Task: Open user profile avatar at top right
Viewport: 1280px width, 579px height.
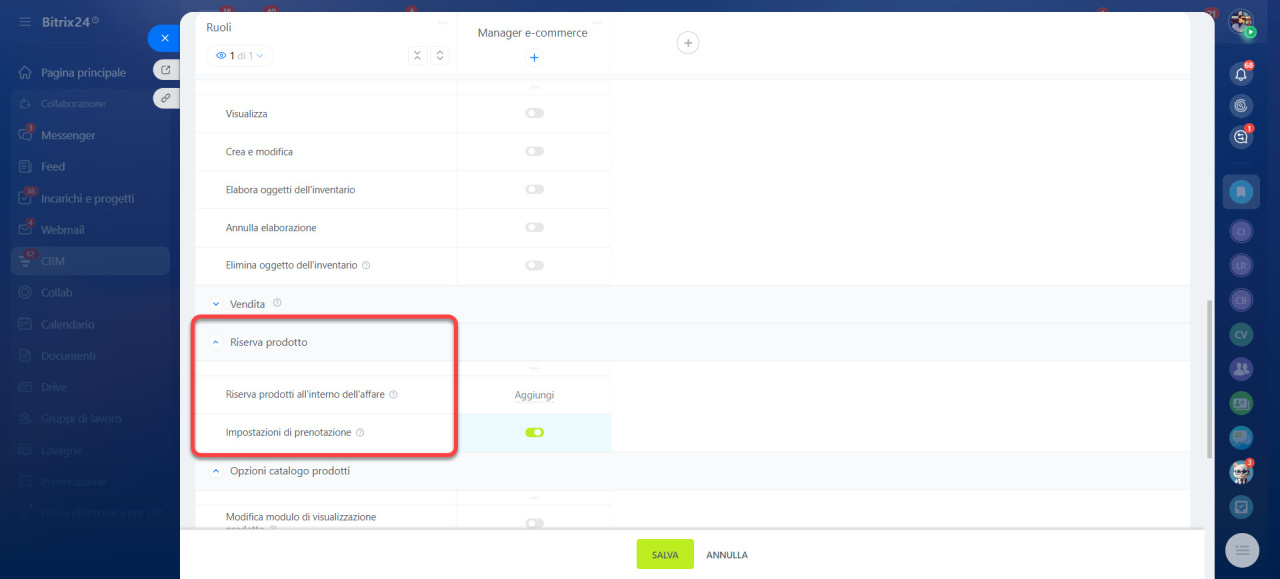Action: 1241,21
